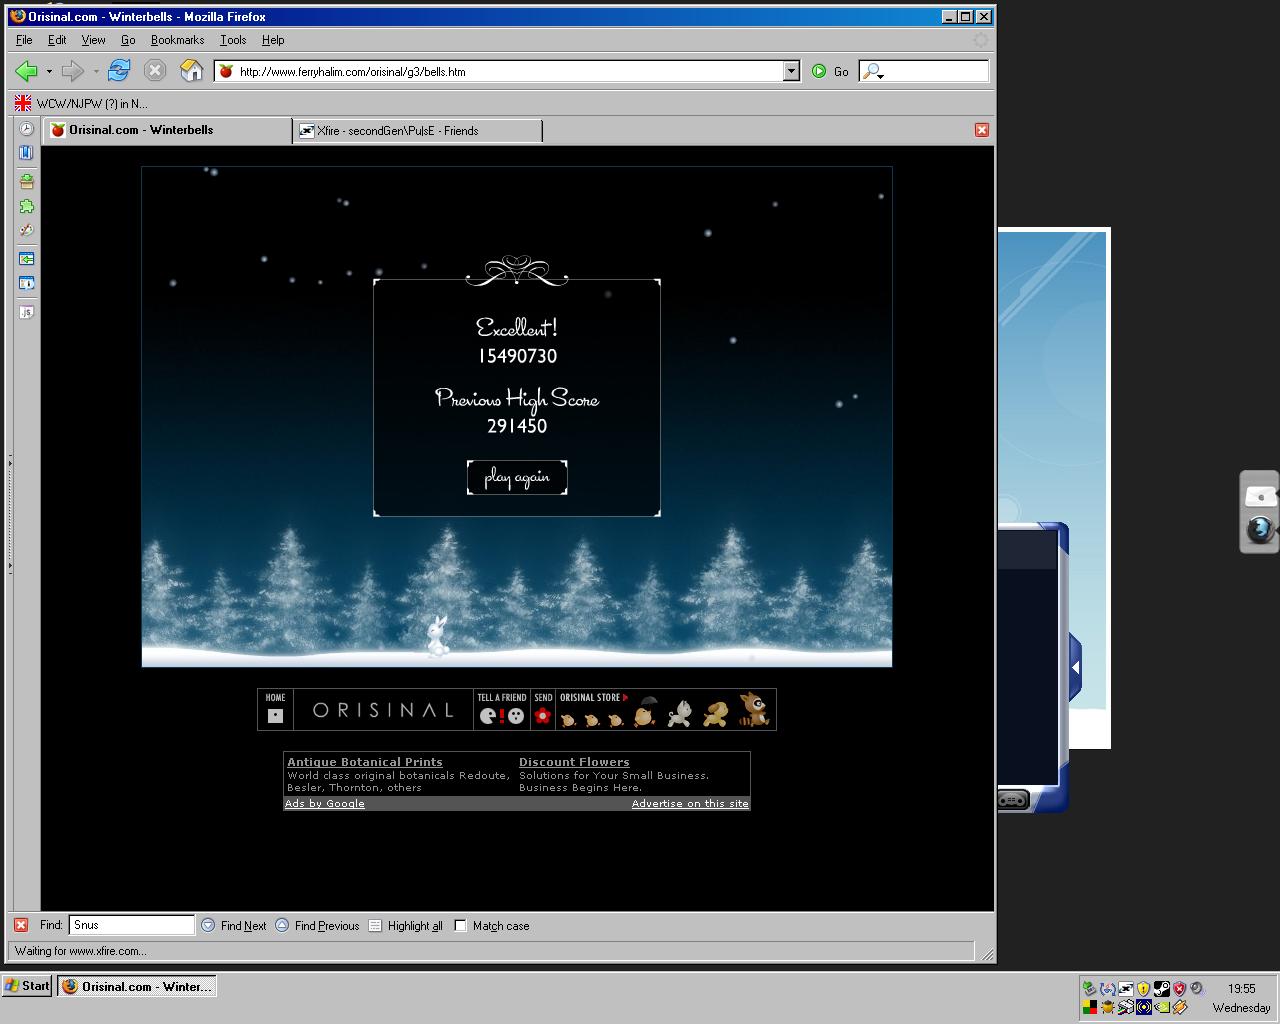
Task: Expand the address bar URL dropdown
Action: coord(791,71)
